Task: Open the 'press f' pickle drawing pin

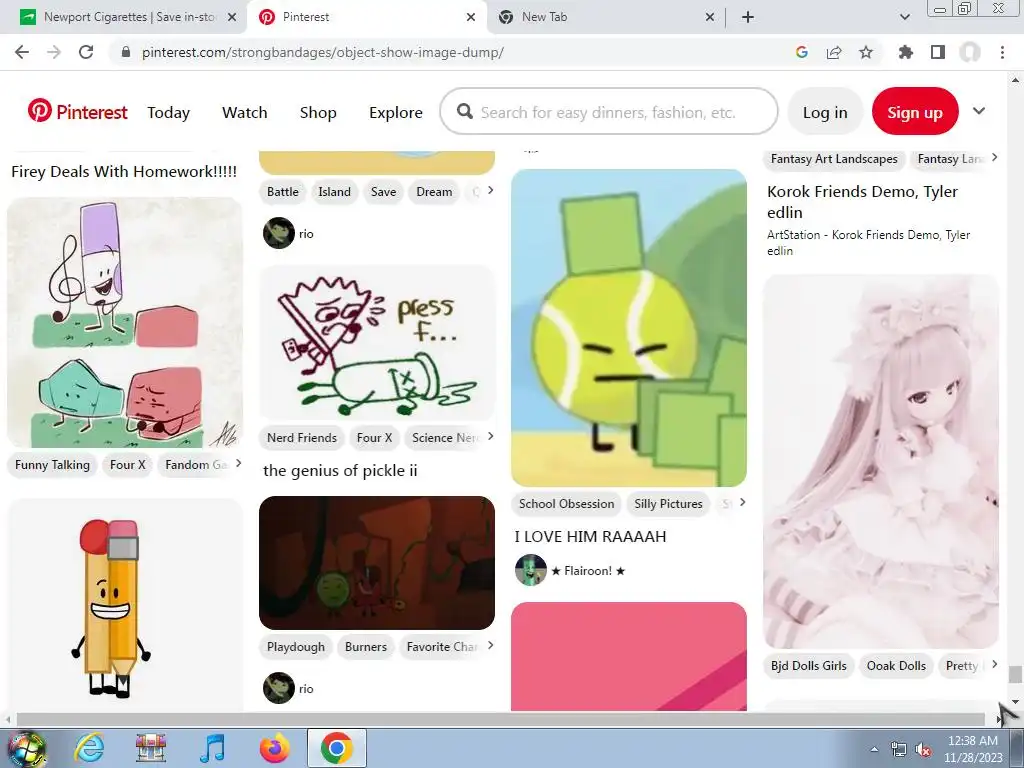Action: pos(377,343)
